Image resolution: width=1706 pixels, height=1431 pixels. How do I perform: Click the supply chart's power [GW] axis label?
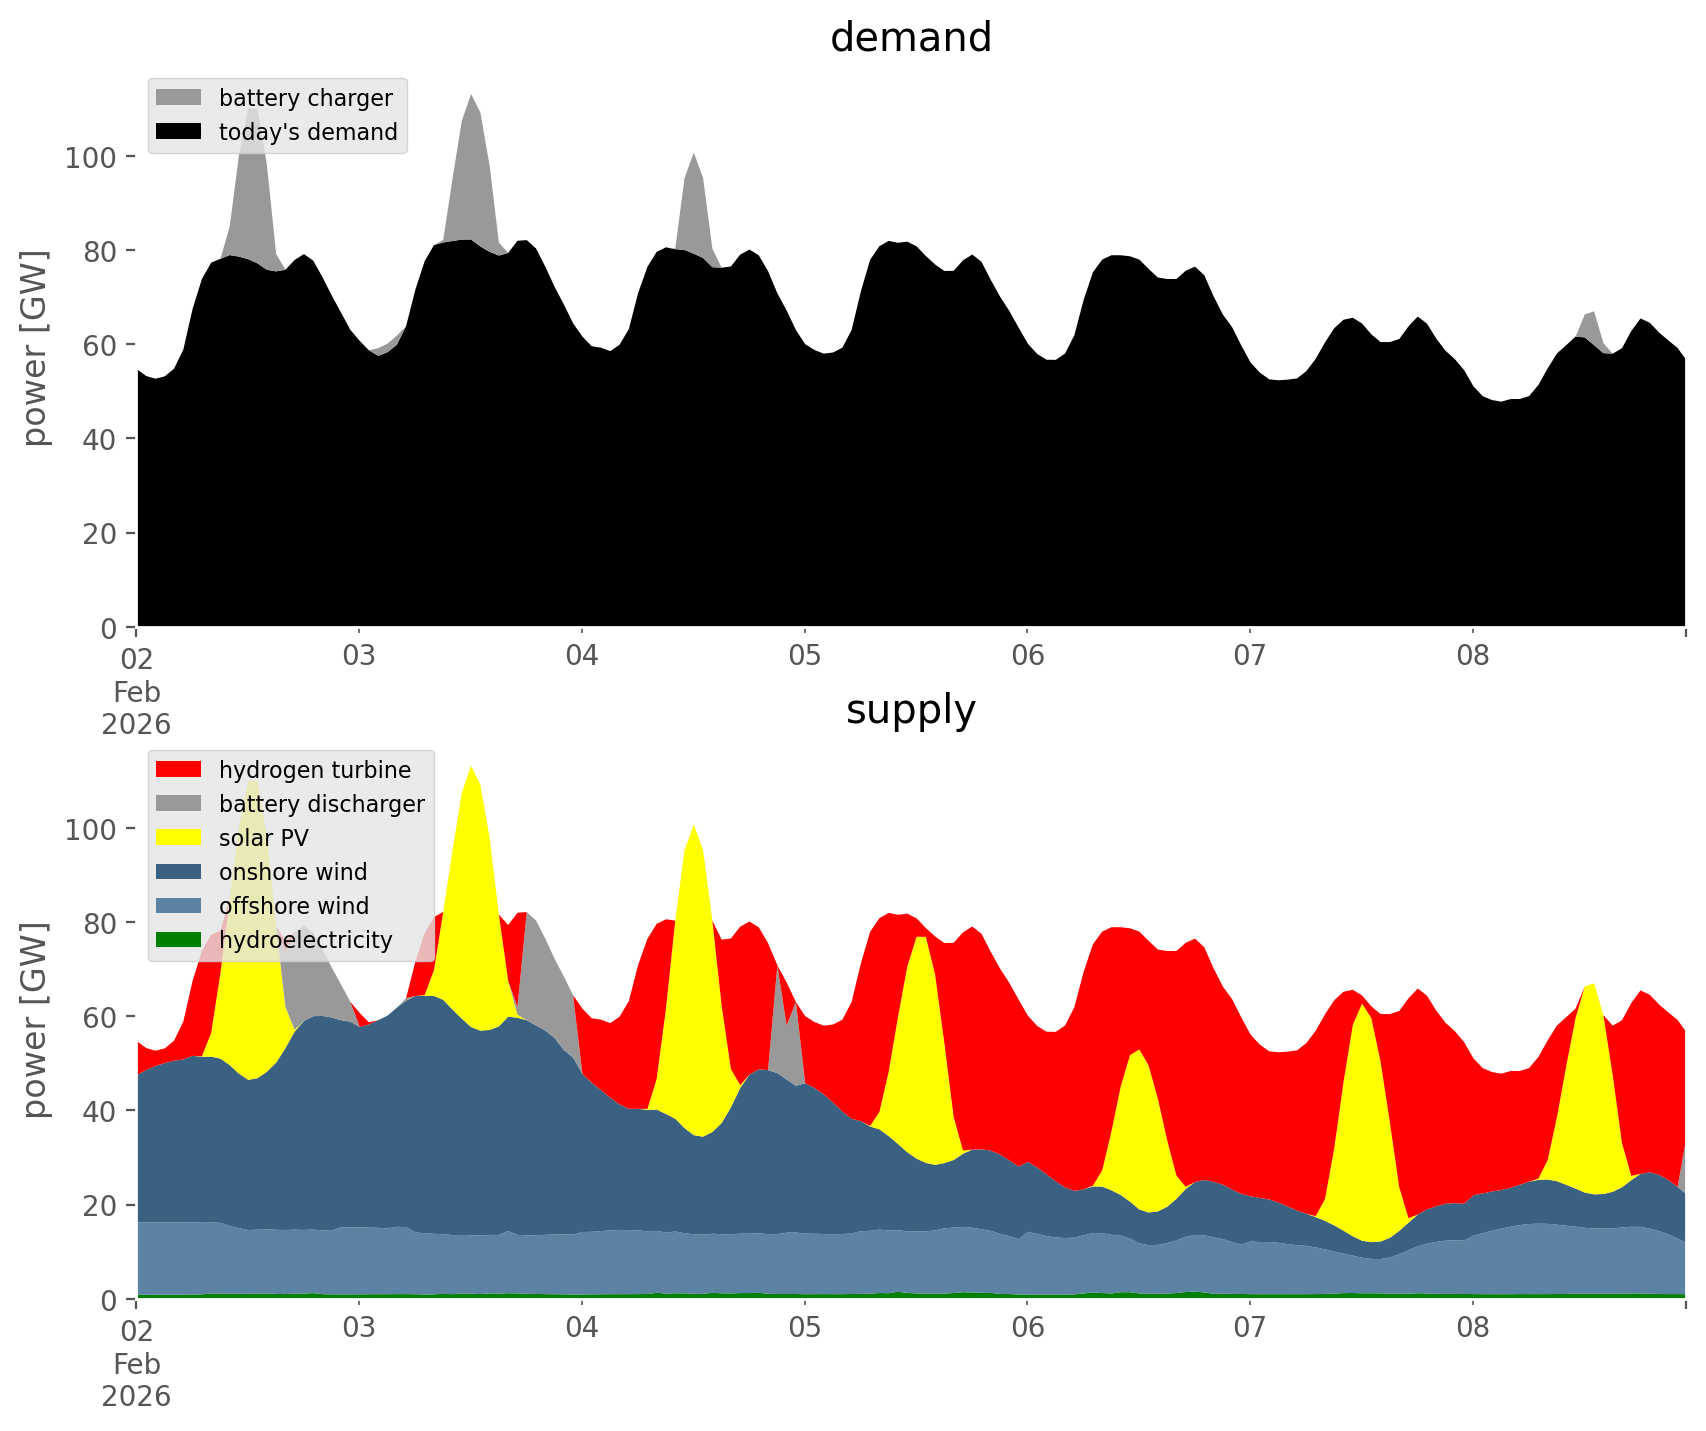point(35,1020)
